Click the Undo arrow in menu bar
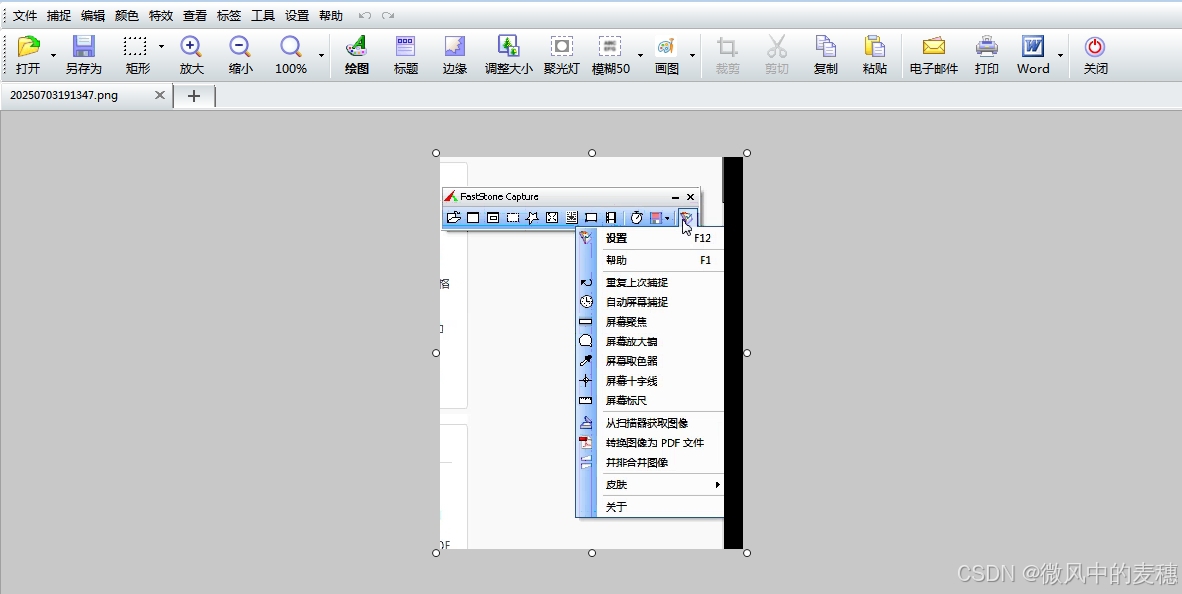The width and height of the screenshot is (1182, 594). tap(365, 15)
